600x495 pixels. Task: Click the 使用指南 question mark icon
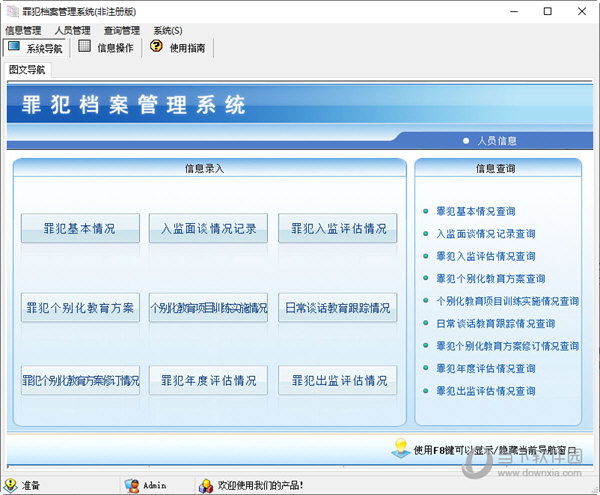[x=156, y=46]
